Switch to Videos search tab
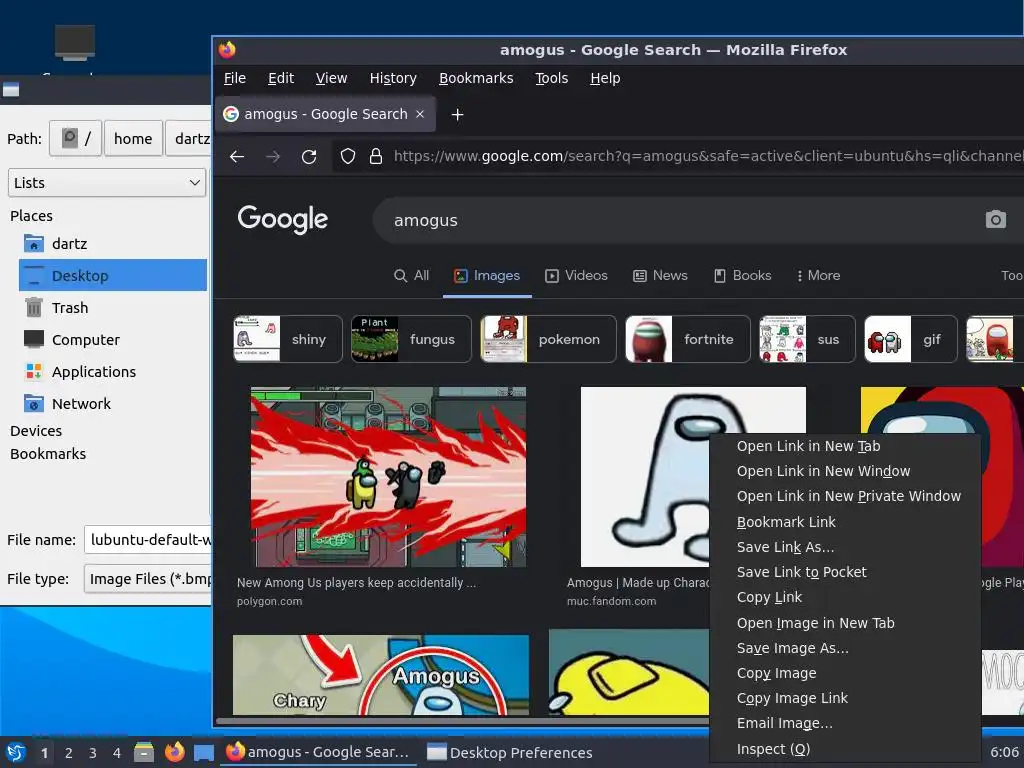The width and height of the screenshot is (1024, 768). pos(576,276)
